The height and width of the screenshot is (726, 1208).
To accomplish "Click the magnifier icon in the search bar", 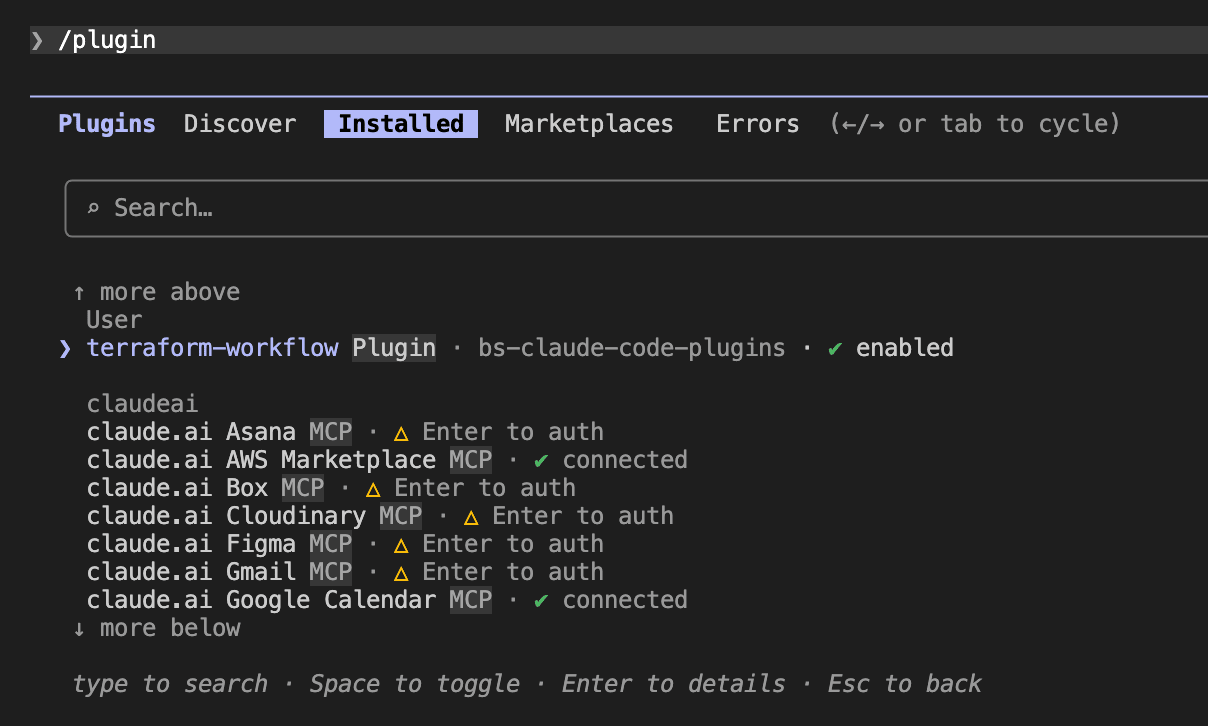I will (x=93, y=207).
